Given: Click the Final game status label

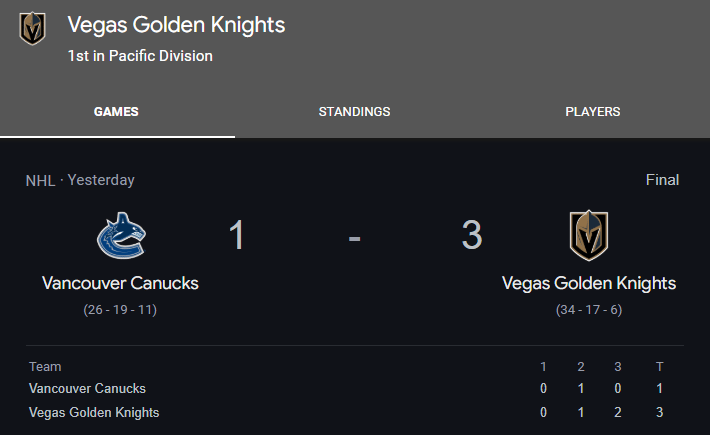Looking at the screenshot, I should click(662, 180).
